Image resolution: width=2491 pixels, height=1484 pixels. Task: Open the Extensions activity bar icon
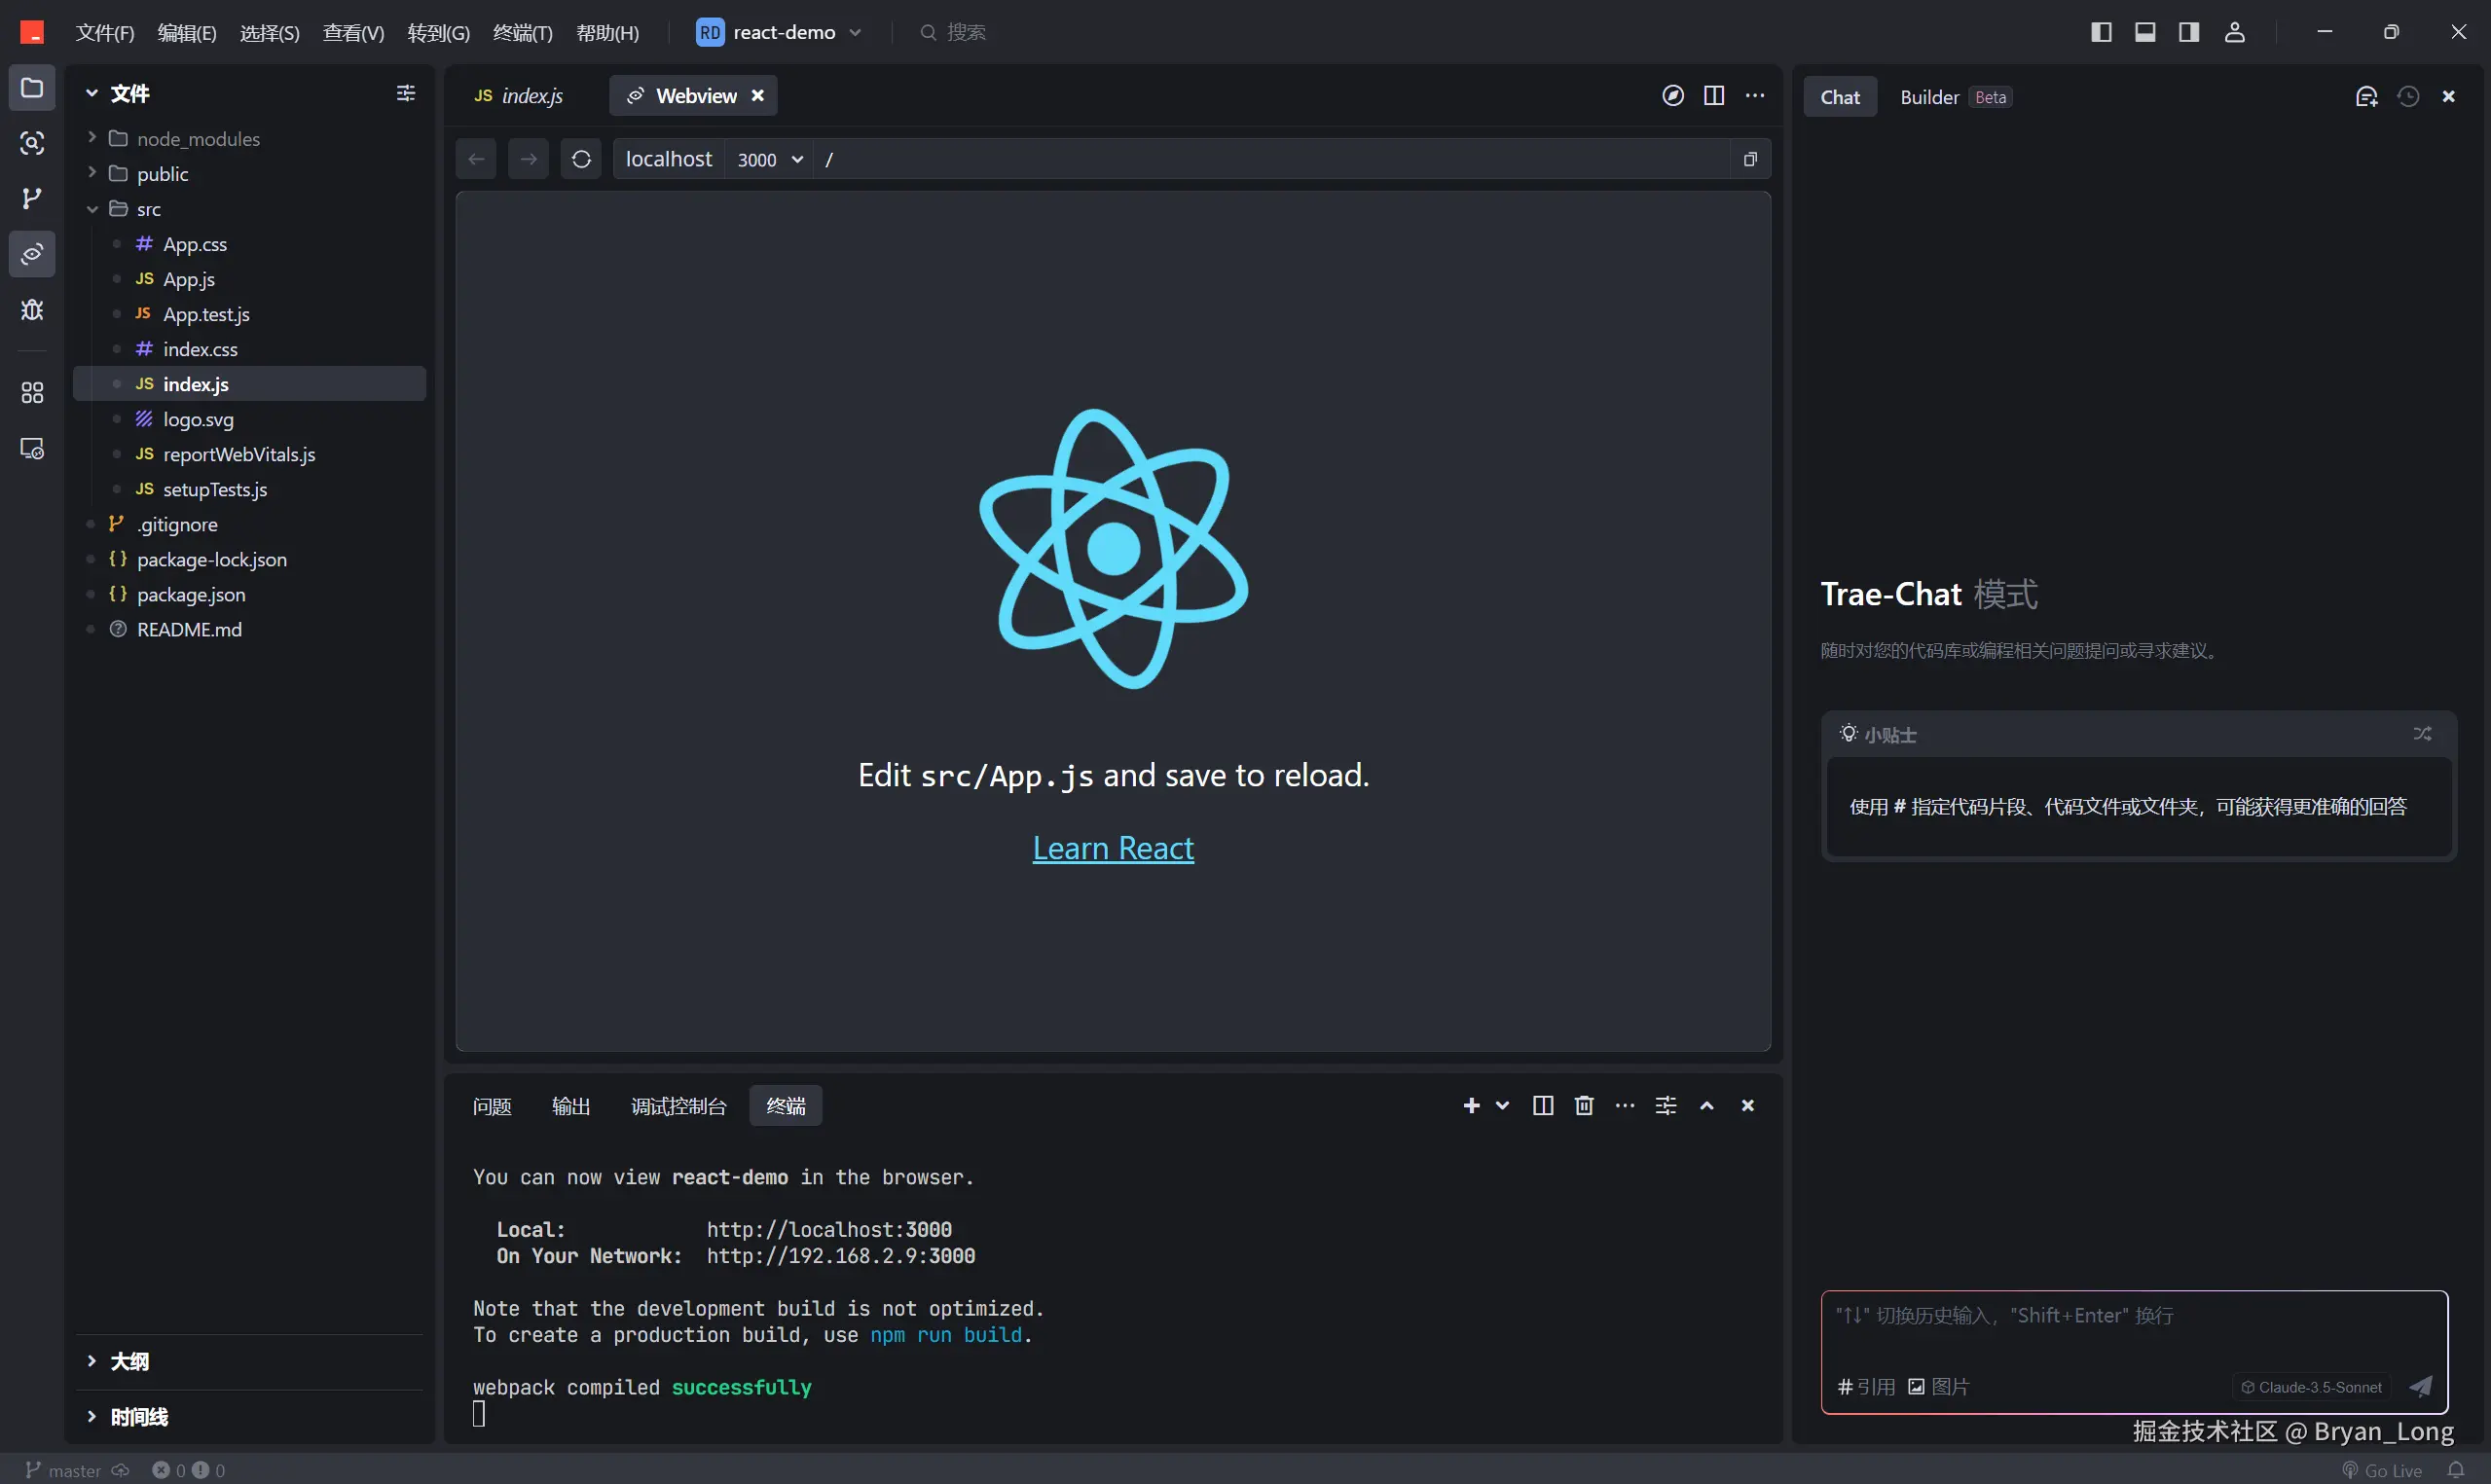tap(32, 392)
